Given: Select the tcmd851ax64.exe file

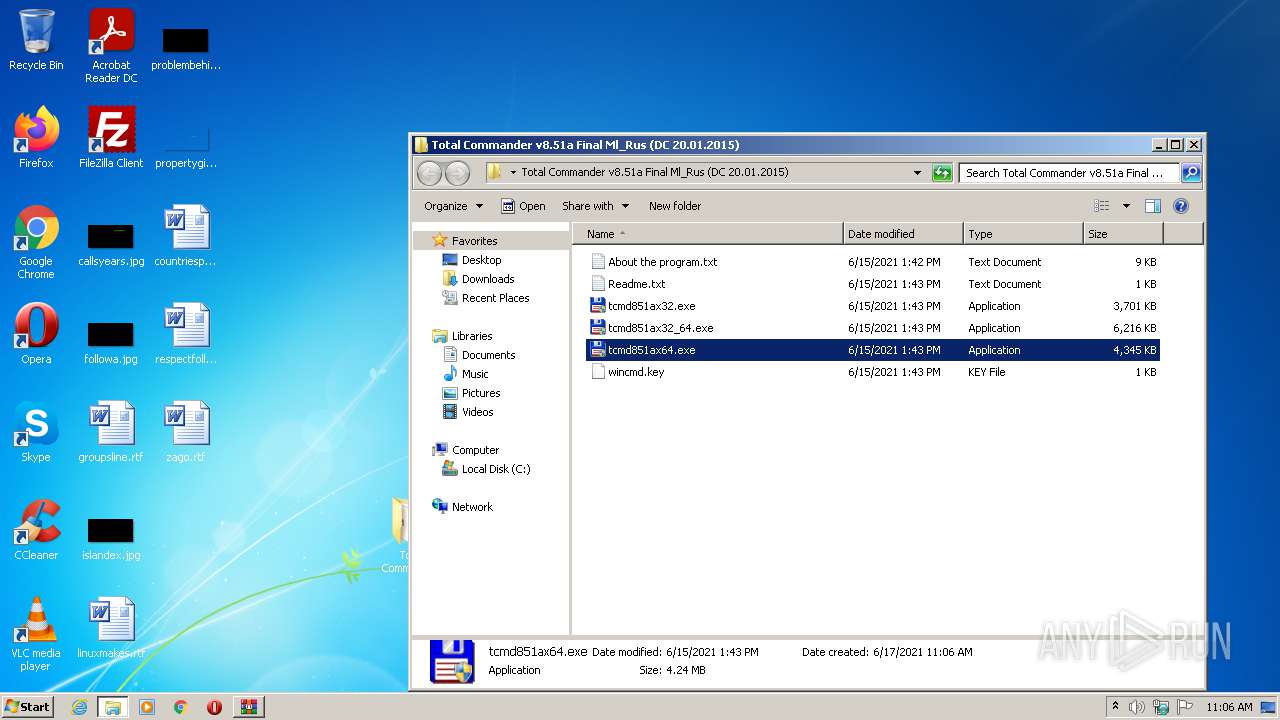Looking at the screenshot, I should point(873,350).
